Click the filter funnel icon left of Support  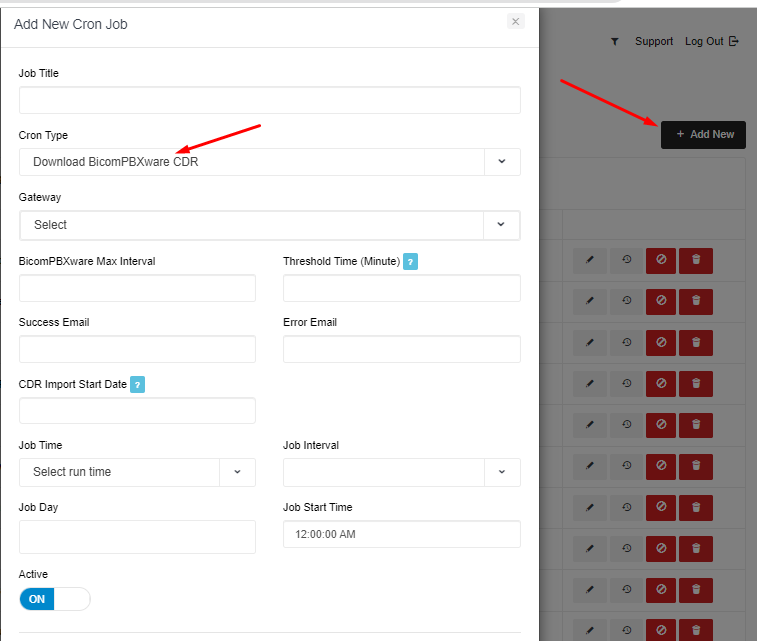click(x=614, y=42)
